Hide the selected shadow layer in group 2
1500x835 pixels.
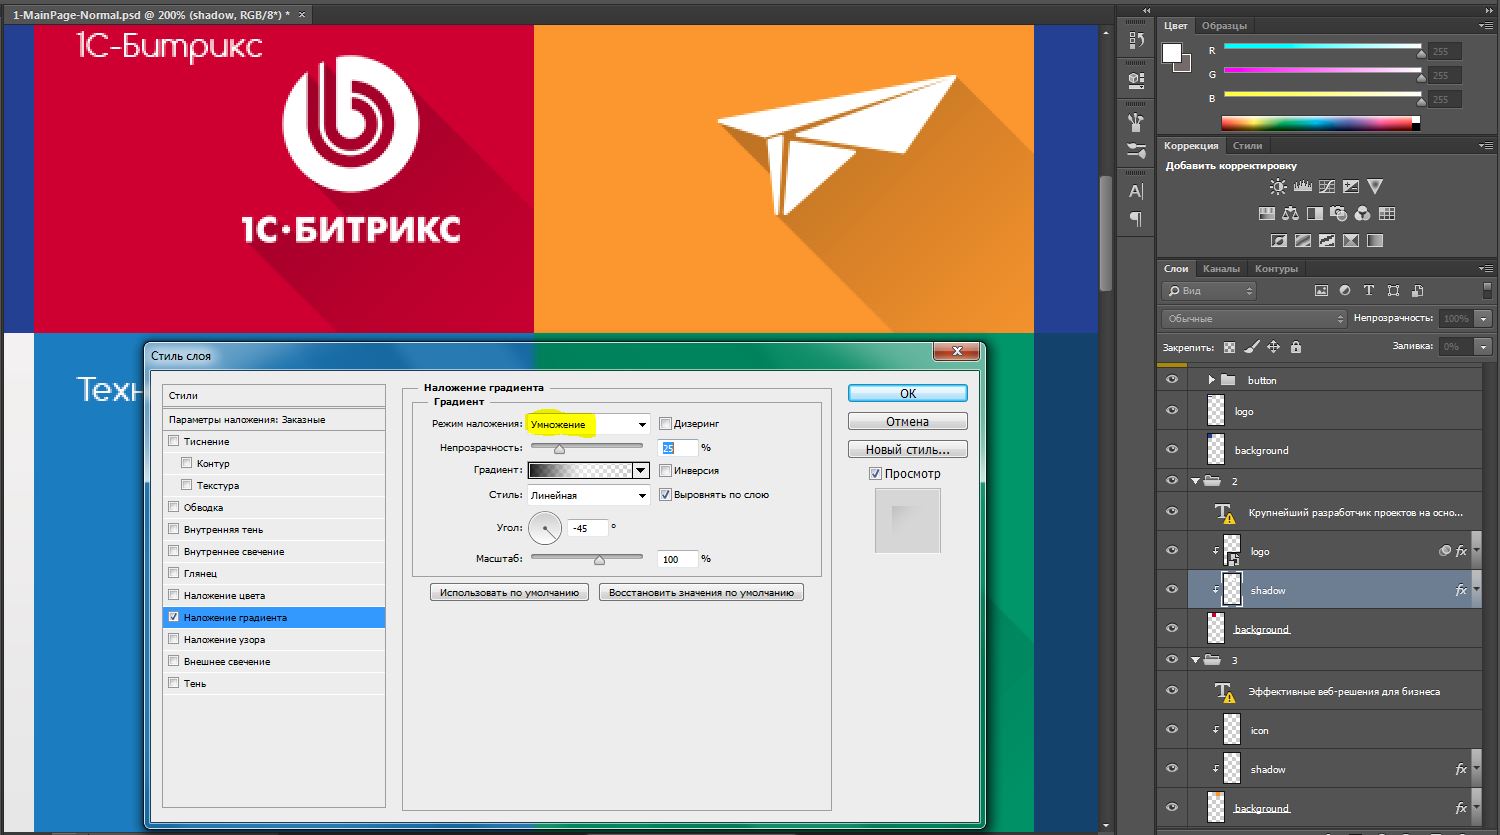point(1172,590)
